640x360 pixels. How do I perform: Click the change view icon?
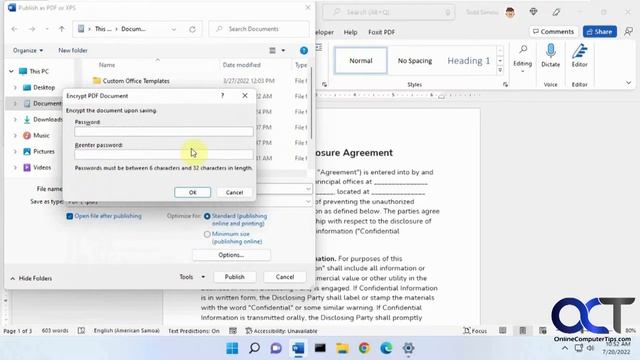click(273, 51)
